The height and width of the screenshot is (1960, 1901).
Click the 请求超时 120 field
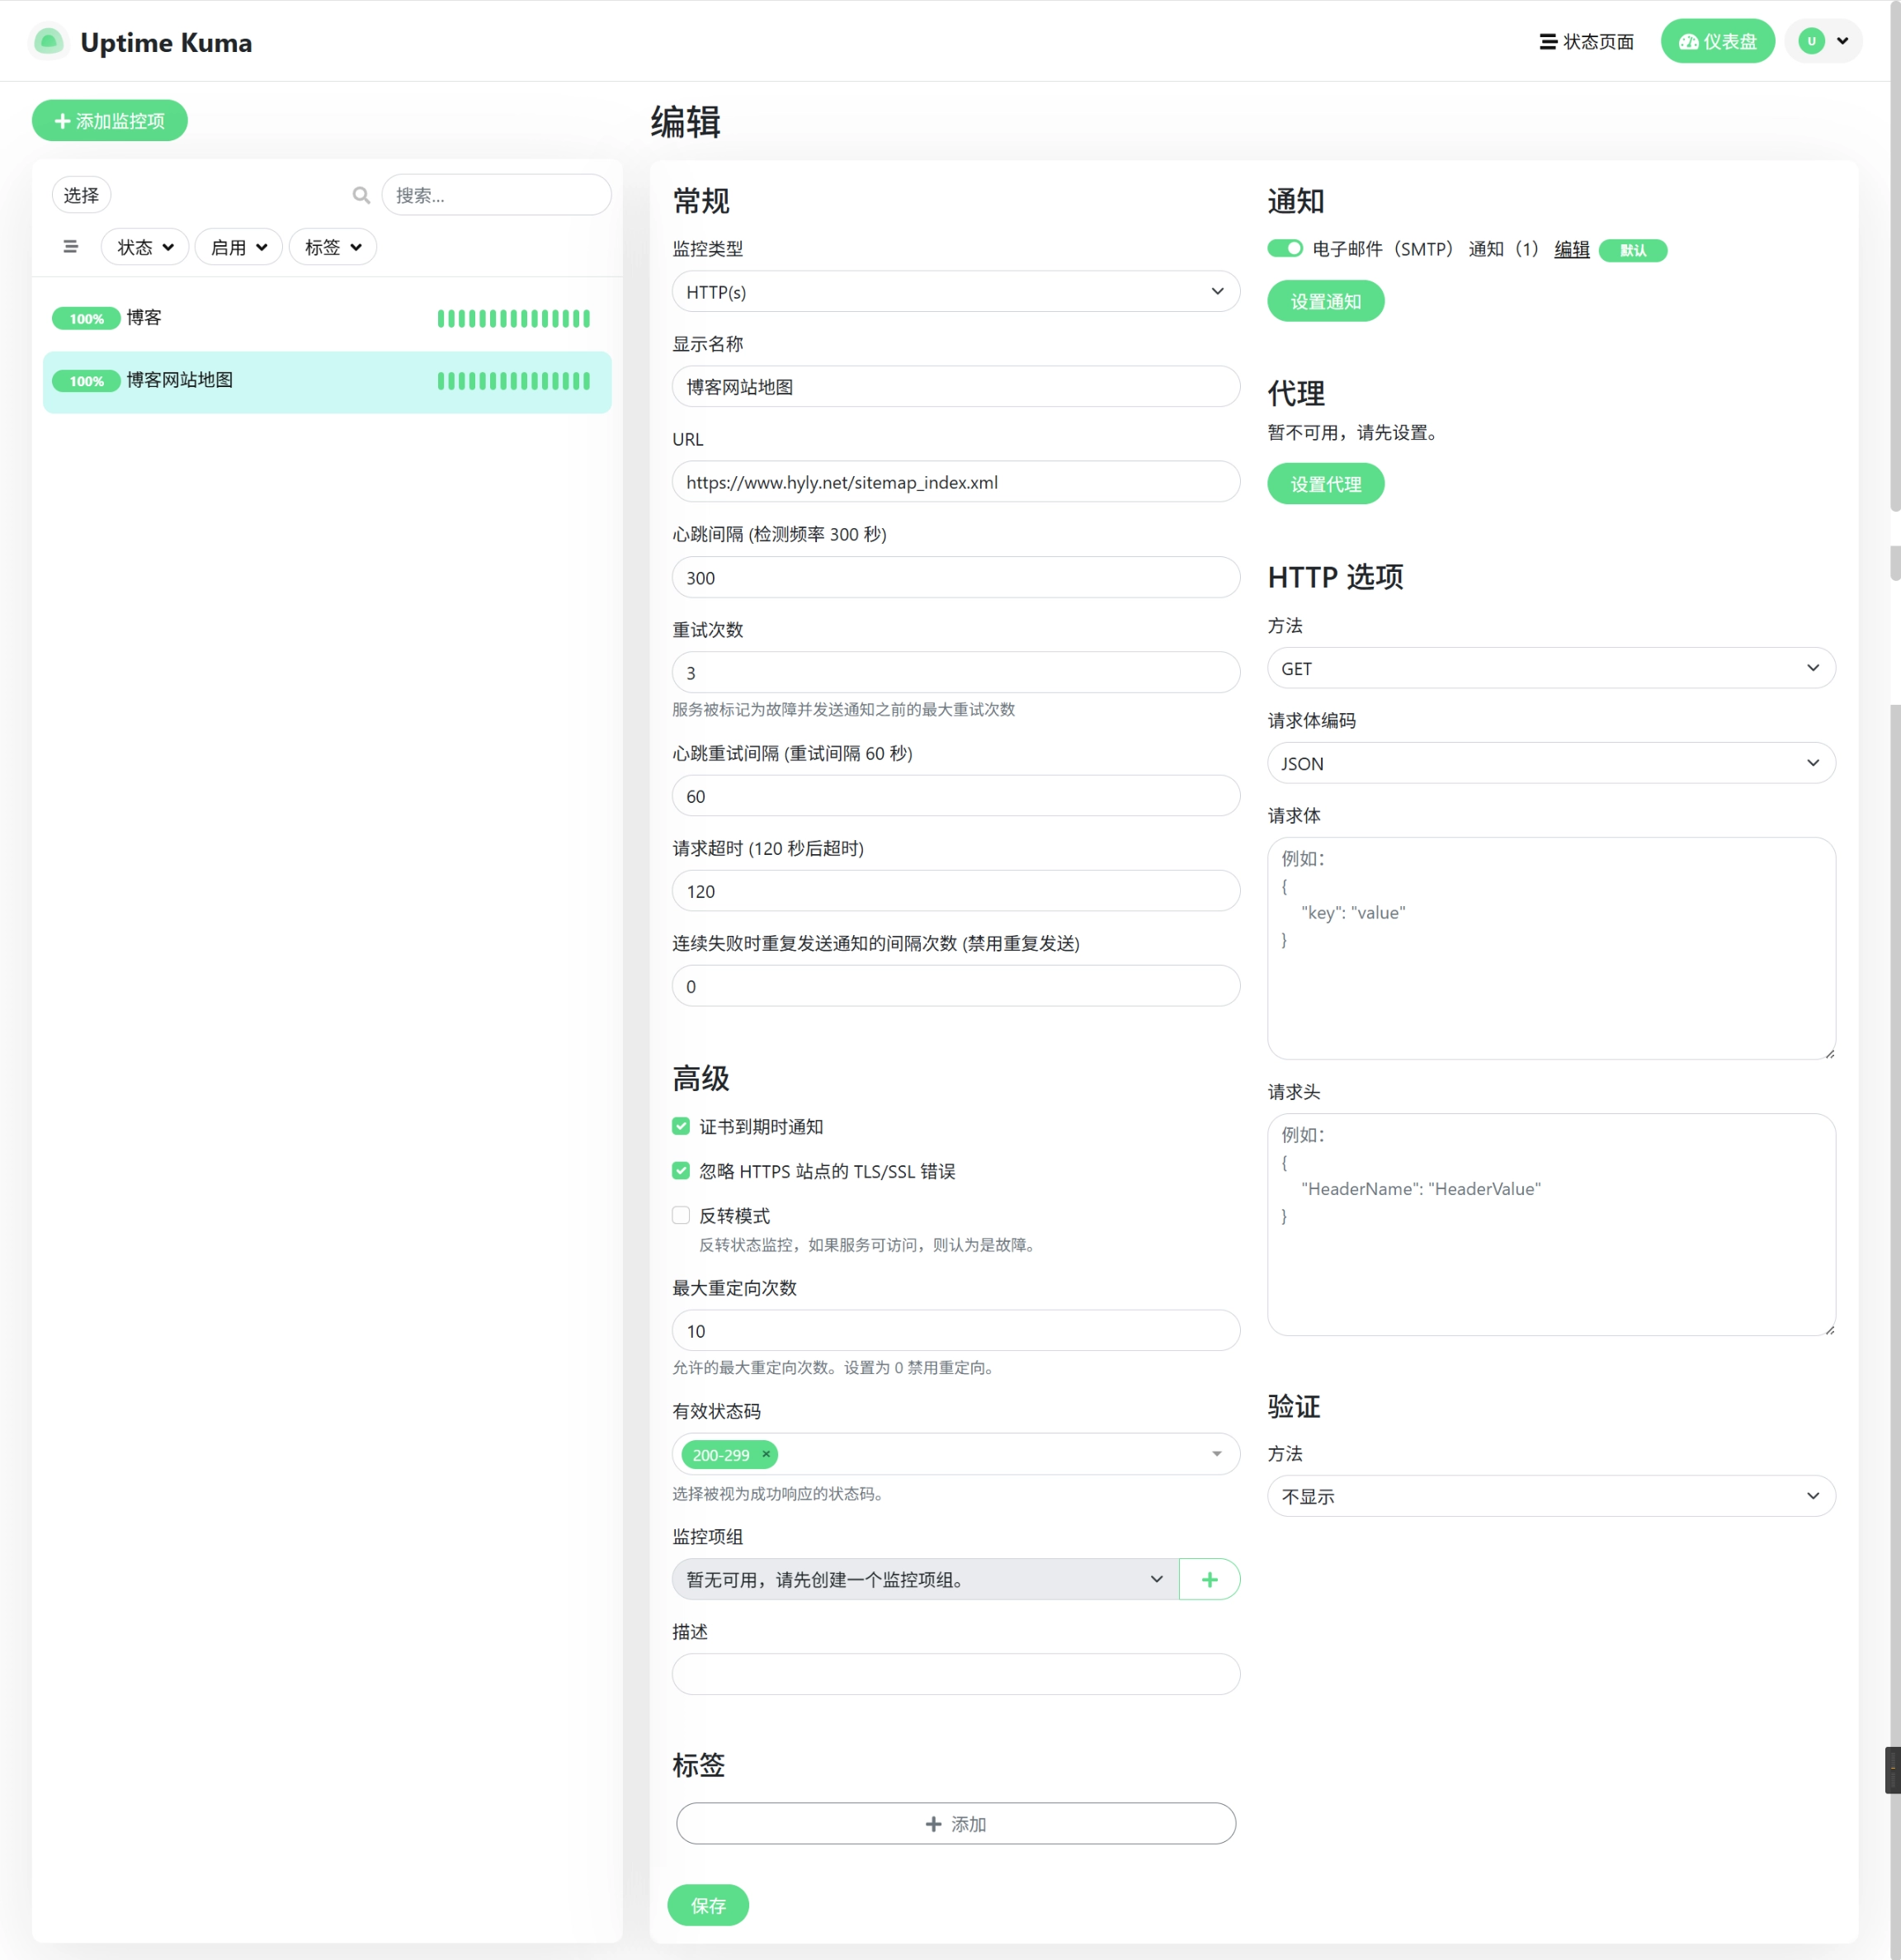click(x=956, y=890)
